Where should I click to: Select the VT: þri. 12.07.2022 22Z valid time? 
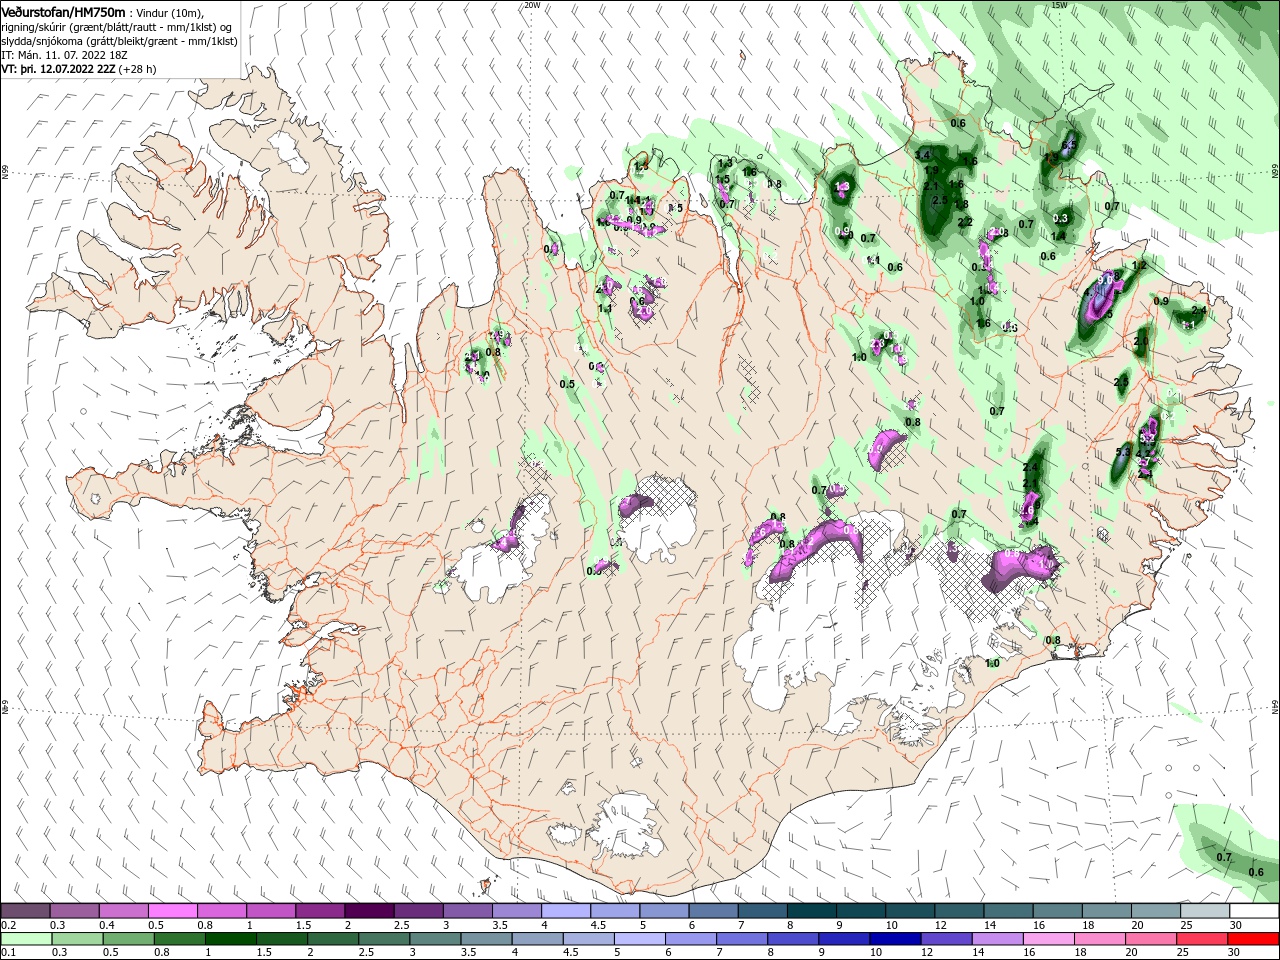(58, 70)
